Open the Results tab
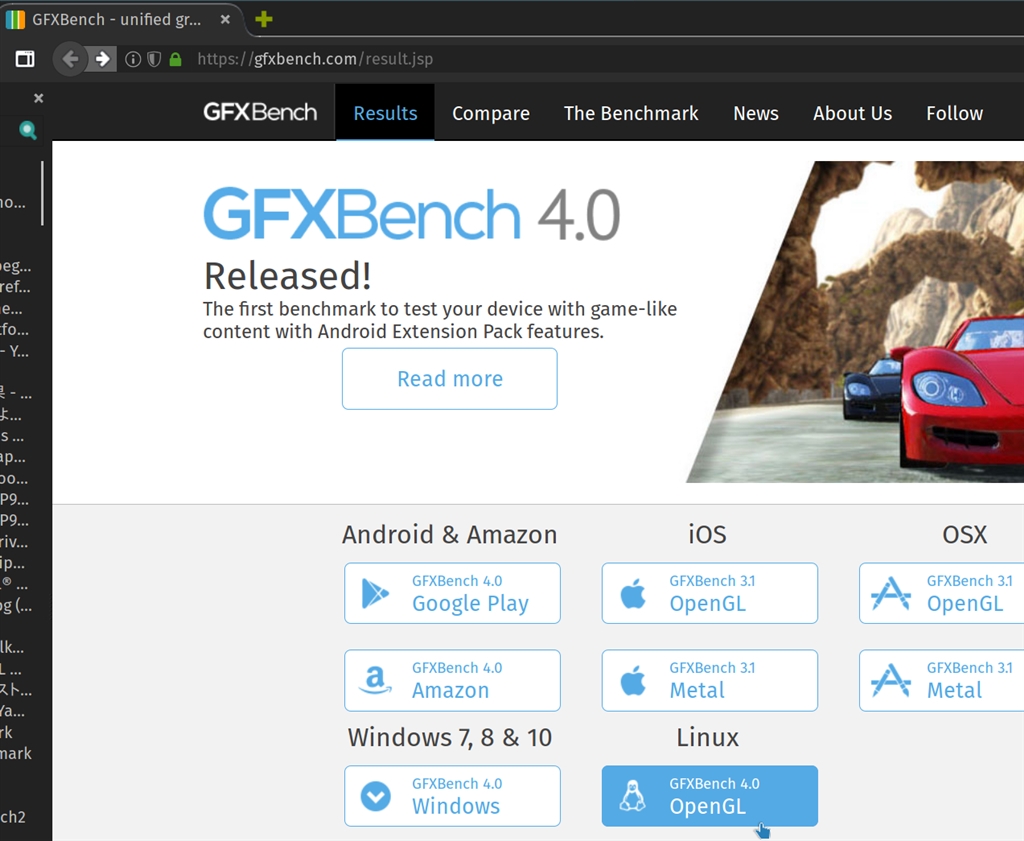 pos(385,113)
